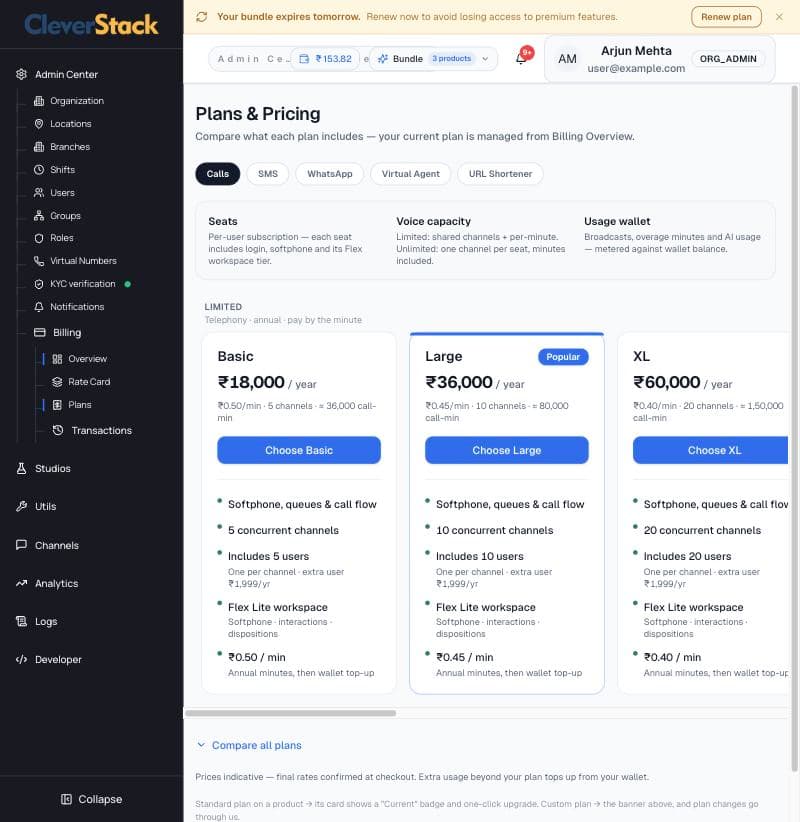This screenshot has width=800, height=822.
Task: Select the Calls tab
Action: pyautogui.click(x=218, y=174)
